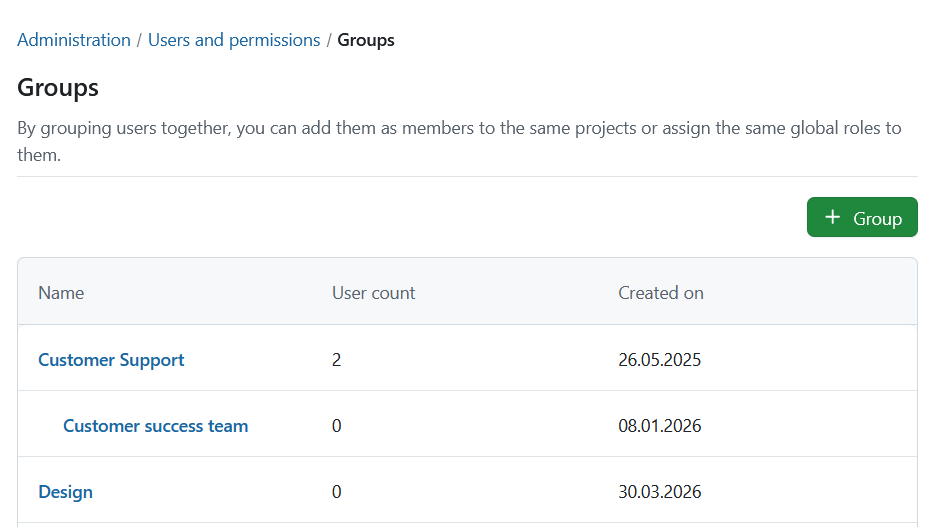Click the description text about grouping users
The height and width of the screenshot is (527, 937).
[x=459, y=141]
